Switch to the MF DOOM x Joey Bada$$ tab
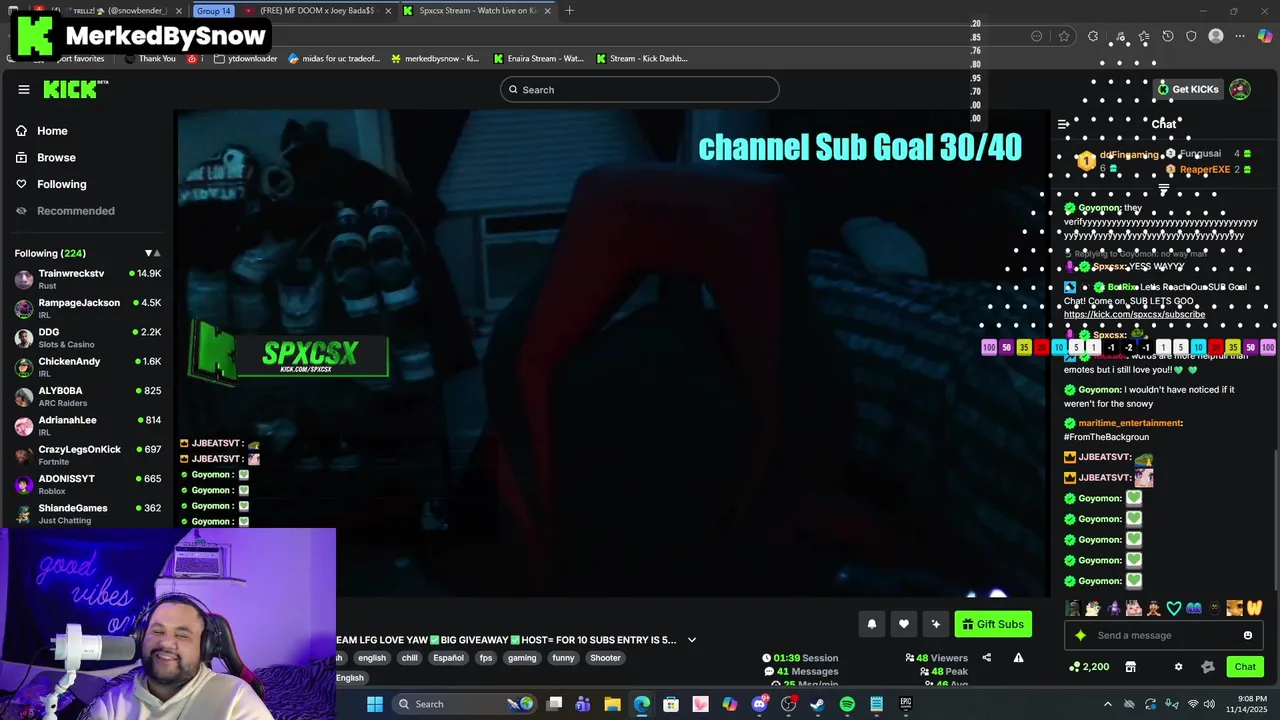Viewport: 1280px width, 720px height. tap(316, 11)
